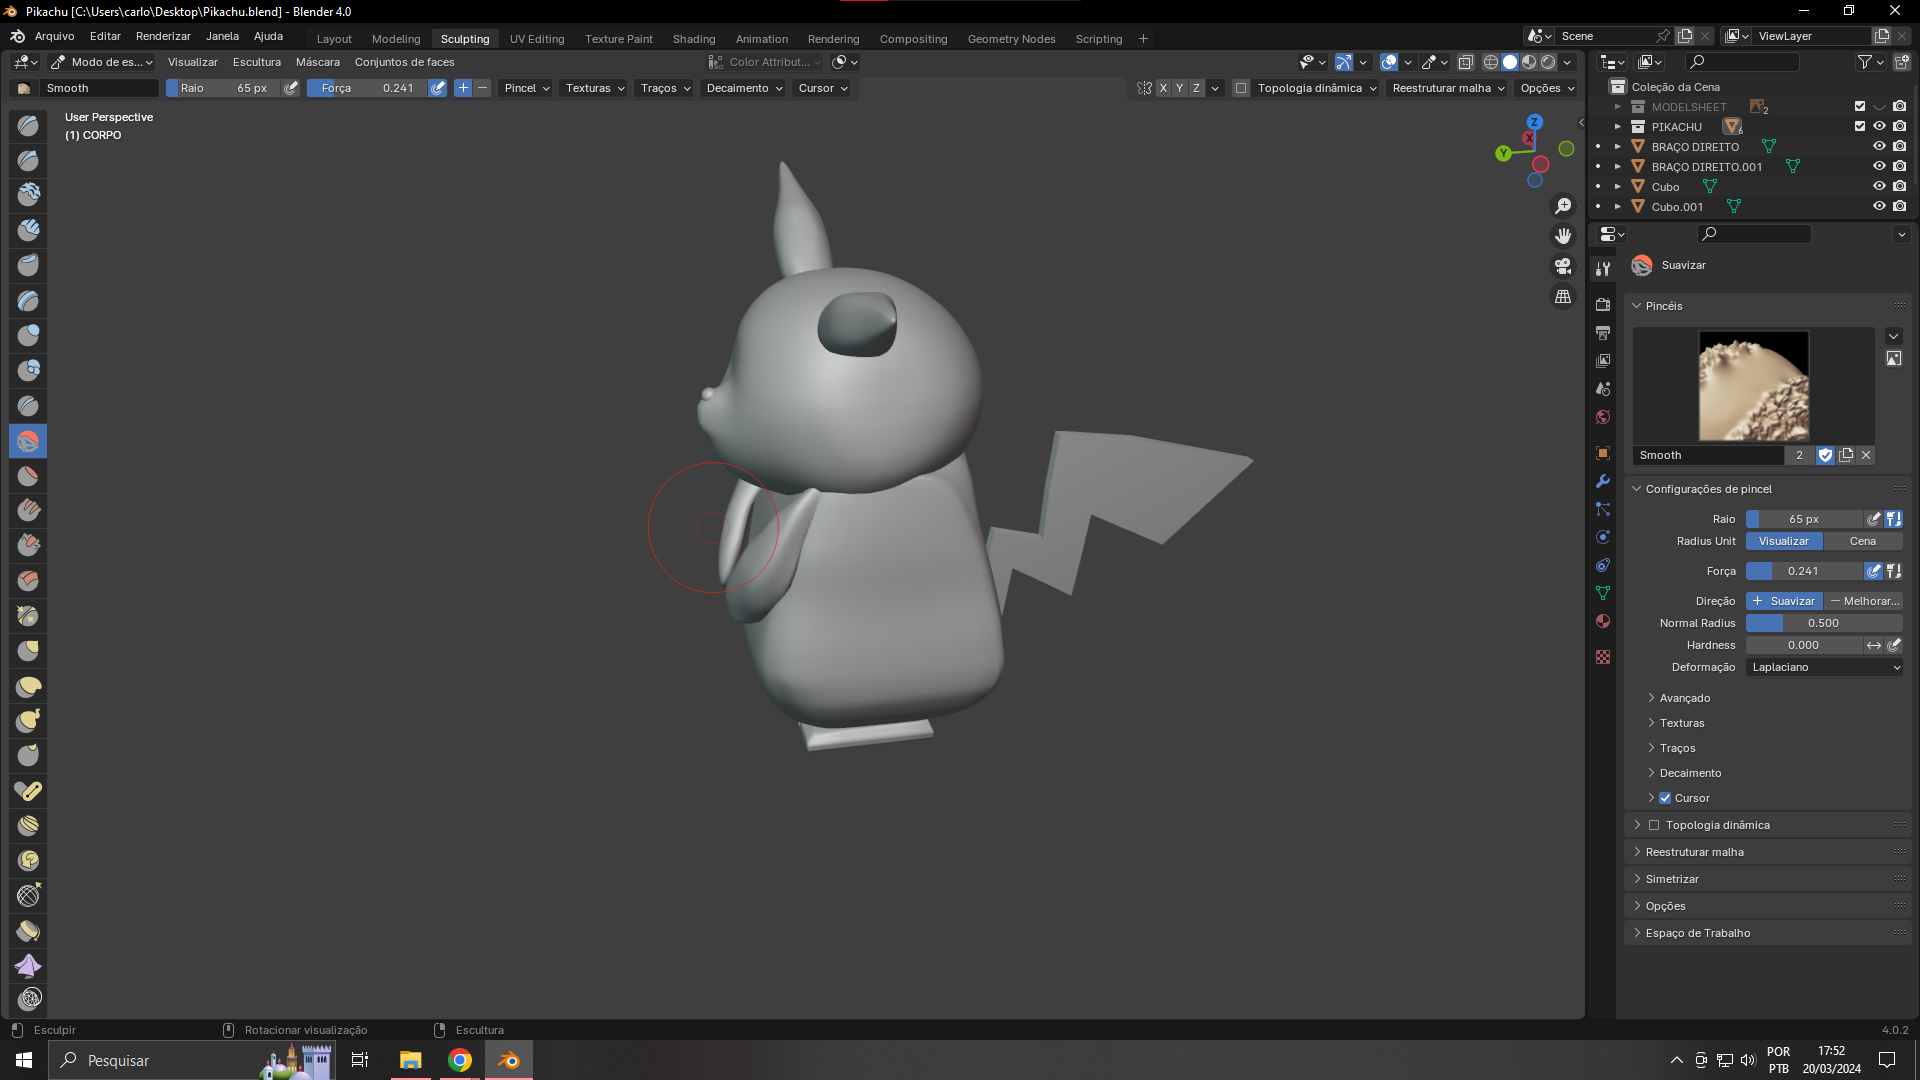
Task: Switch to the Shading workspace tab
Action: click(693, 39)
